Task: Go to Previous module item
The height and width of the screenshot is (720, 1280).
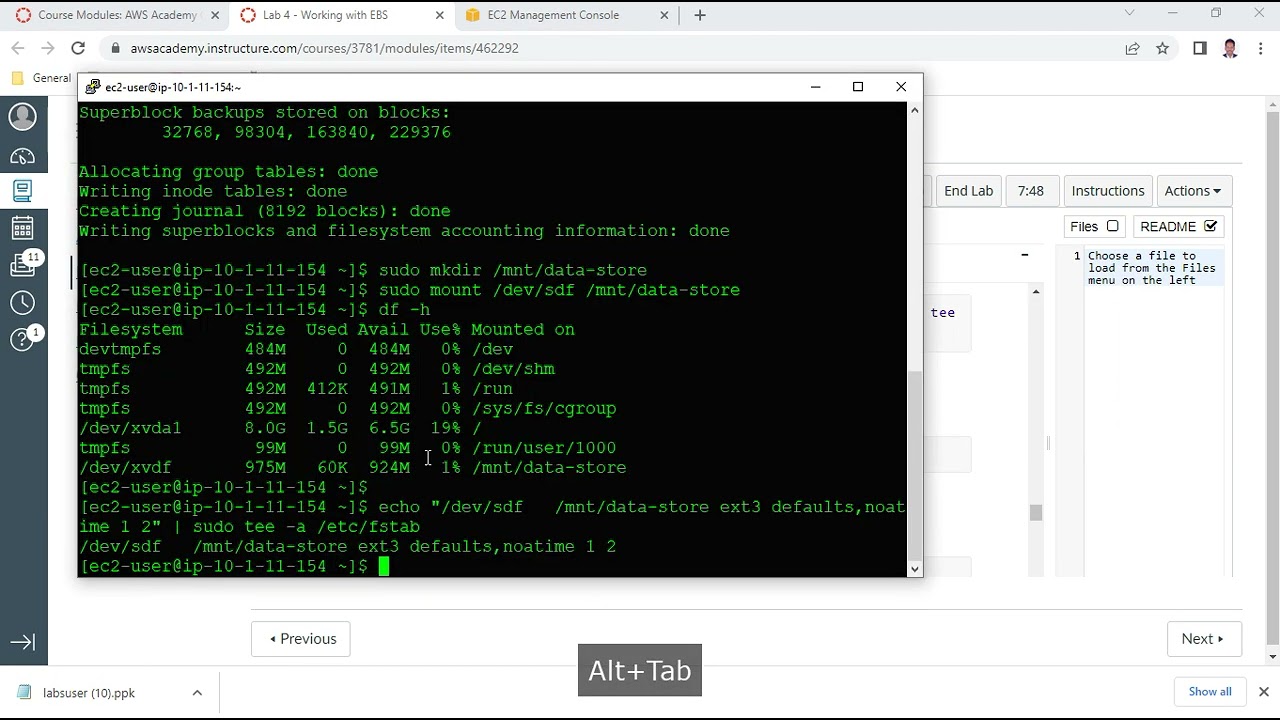Action: (301, 639)
